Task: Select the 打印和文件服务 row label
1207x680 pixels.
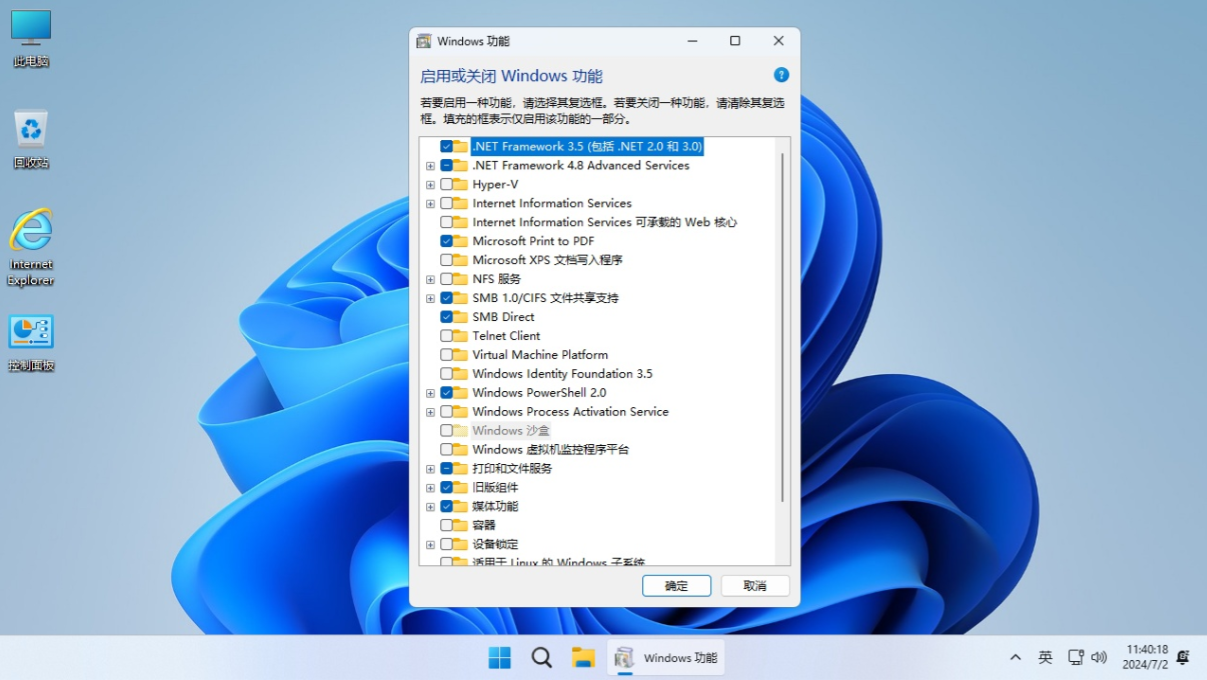Action: coord(512,468)
